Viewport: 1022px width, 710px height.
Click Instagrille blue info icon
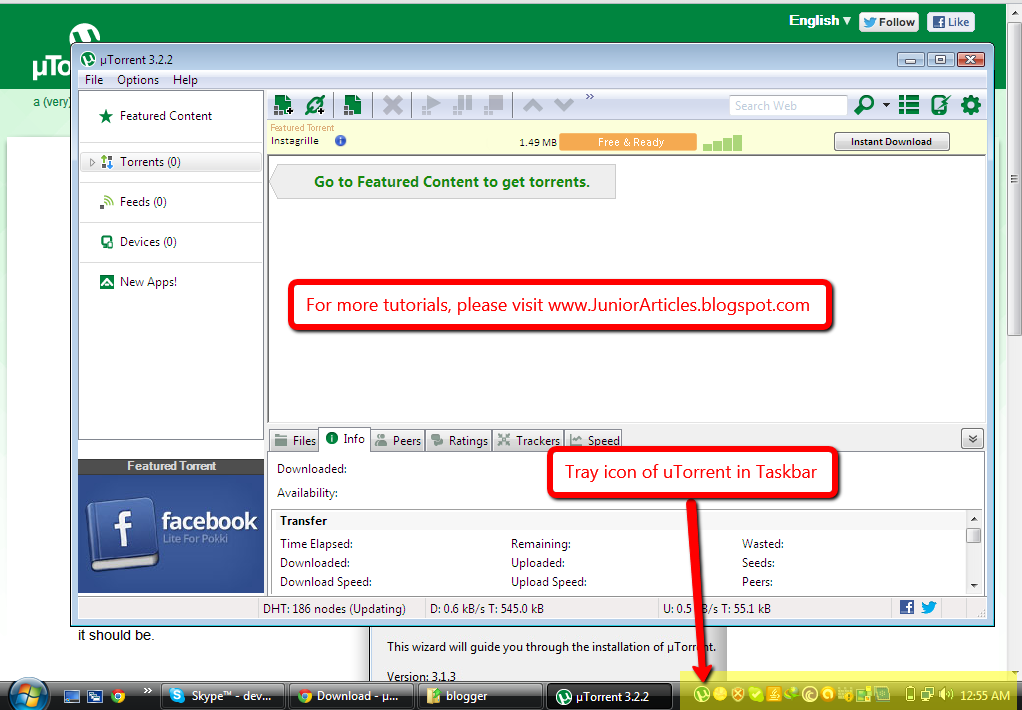click(340, 140)
